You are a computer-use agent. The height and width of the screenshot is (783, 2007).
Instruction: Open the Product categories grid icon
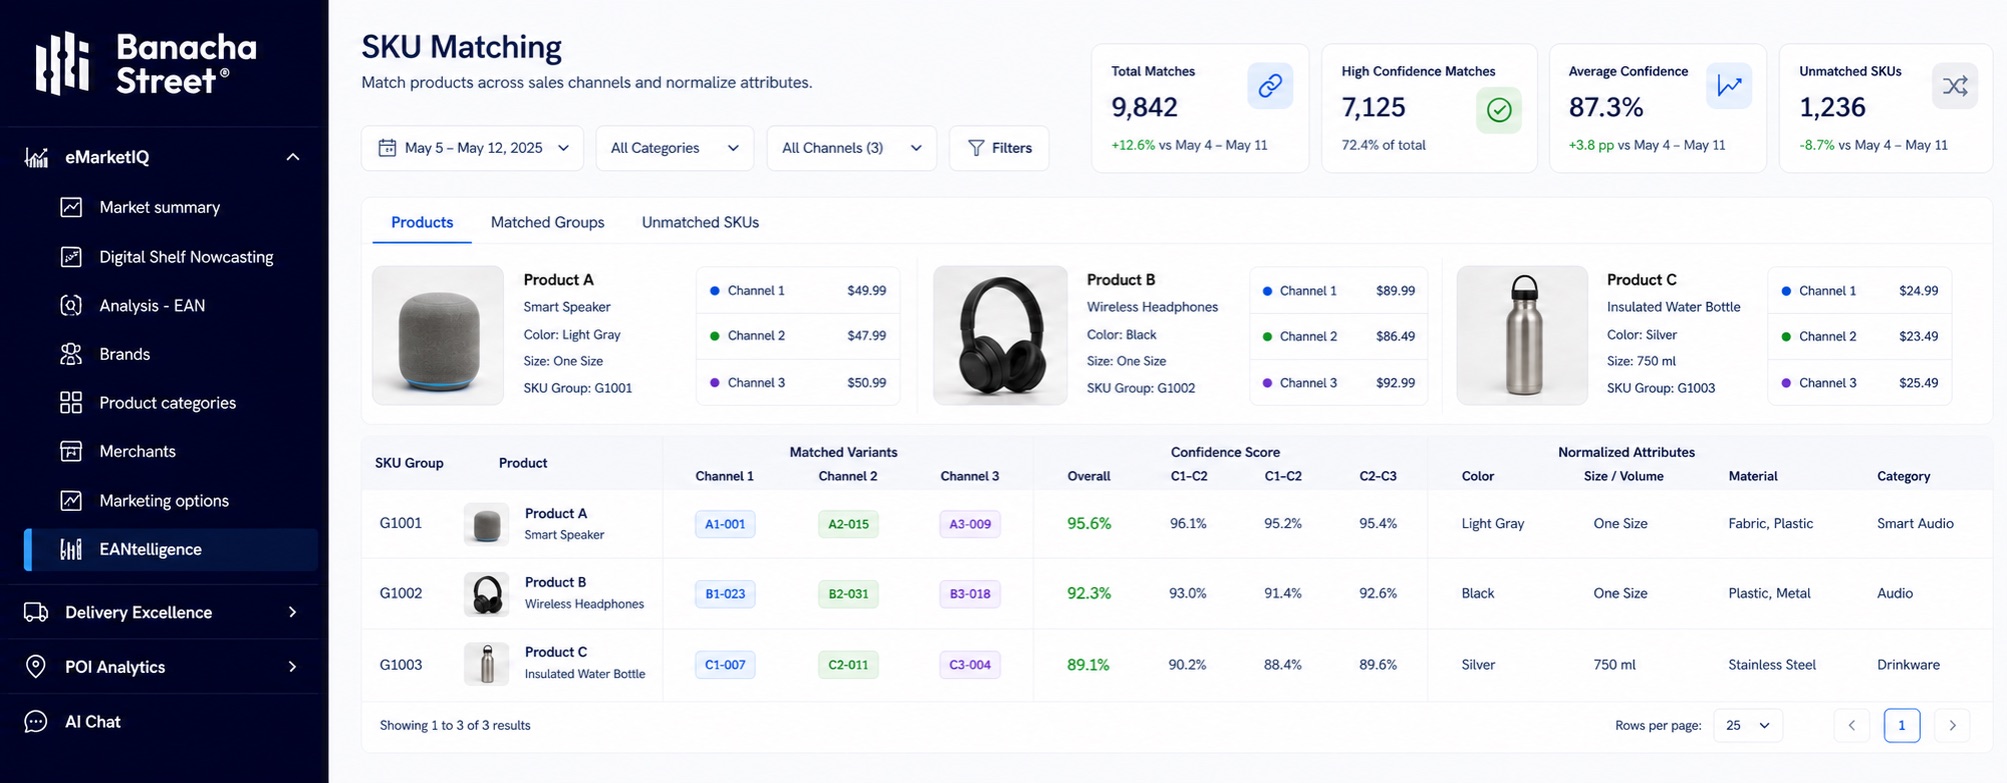click(71, 403)
